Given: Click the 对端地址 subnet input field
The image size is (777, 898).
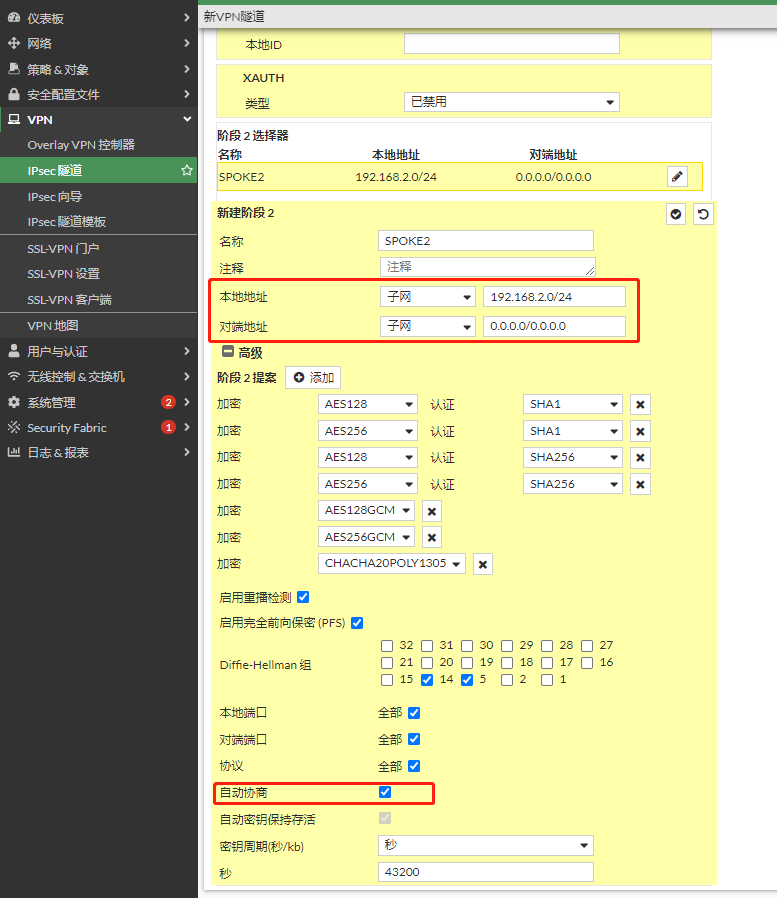Looking at the screenshot, I should coord(553,327).
